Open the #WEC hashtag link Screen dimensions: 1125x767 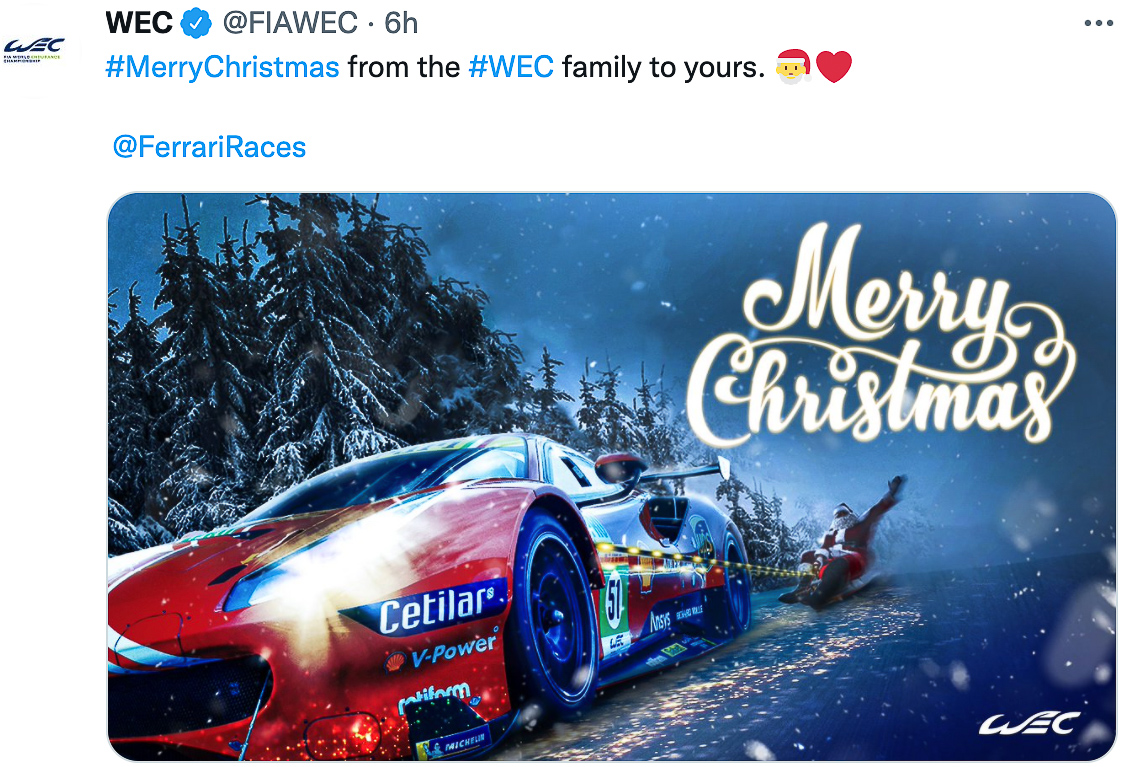[x=511, y=67]
